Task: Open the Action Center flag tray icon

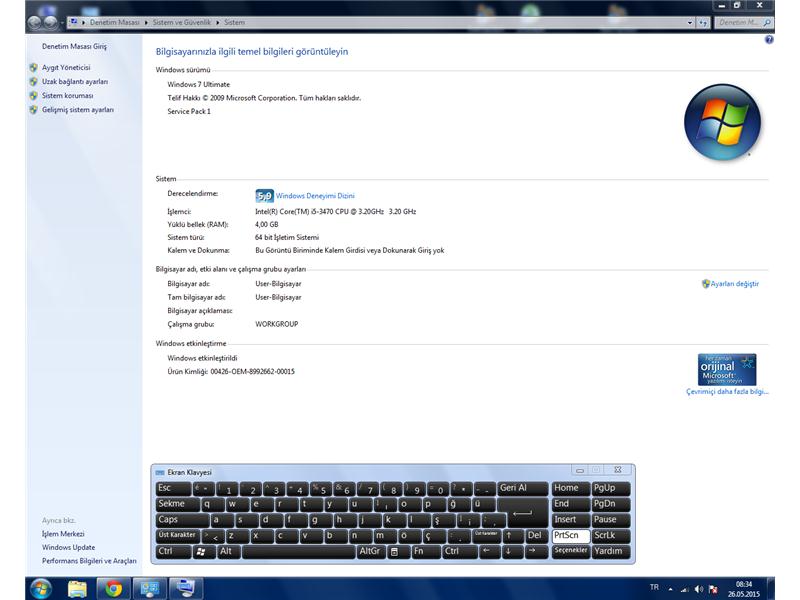Action: 713,589
